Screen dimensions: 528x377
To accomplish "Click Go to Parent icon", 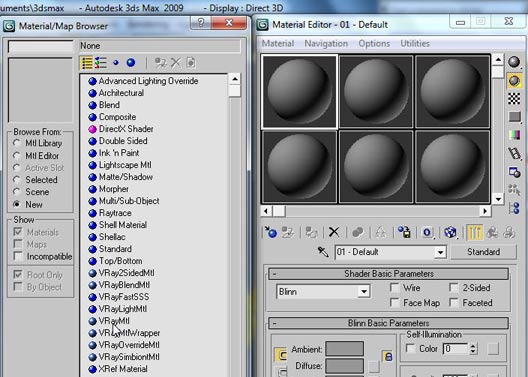I will coord(492,232).
